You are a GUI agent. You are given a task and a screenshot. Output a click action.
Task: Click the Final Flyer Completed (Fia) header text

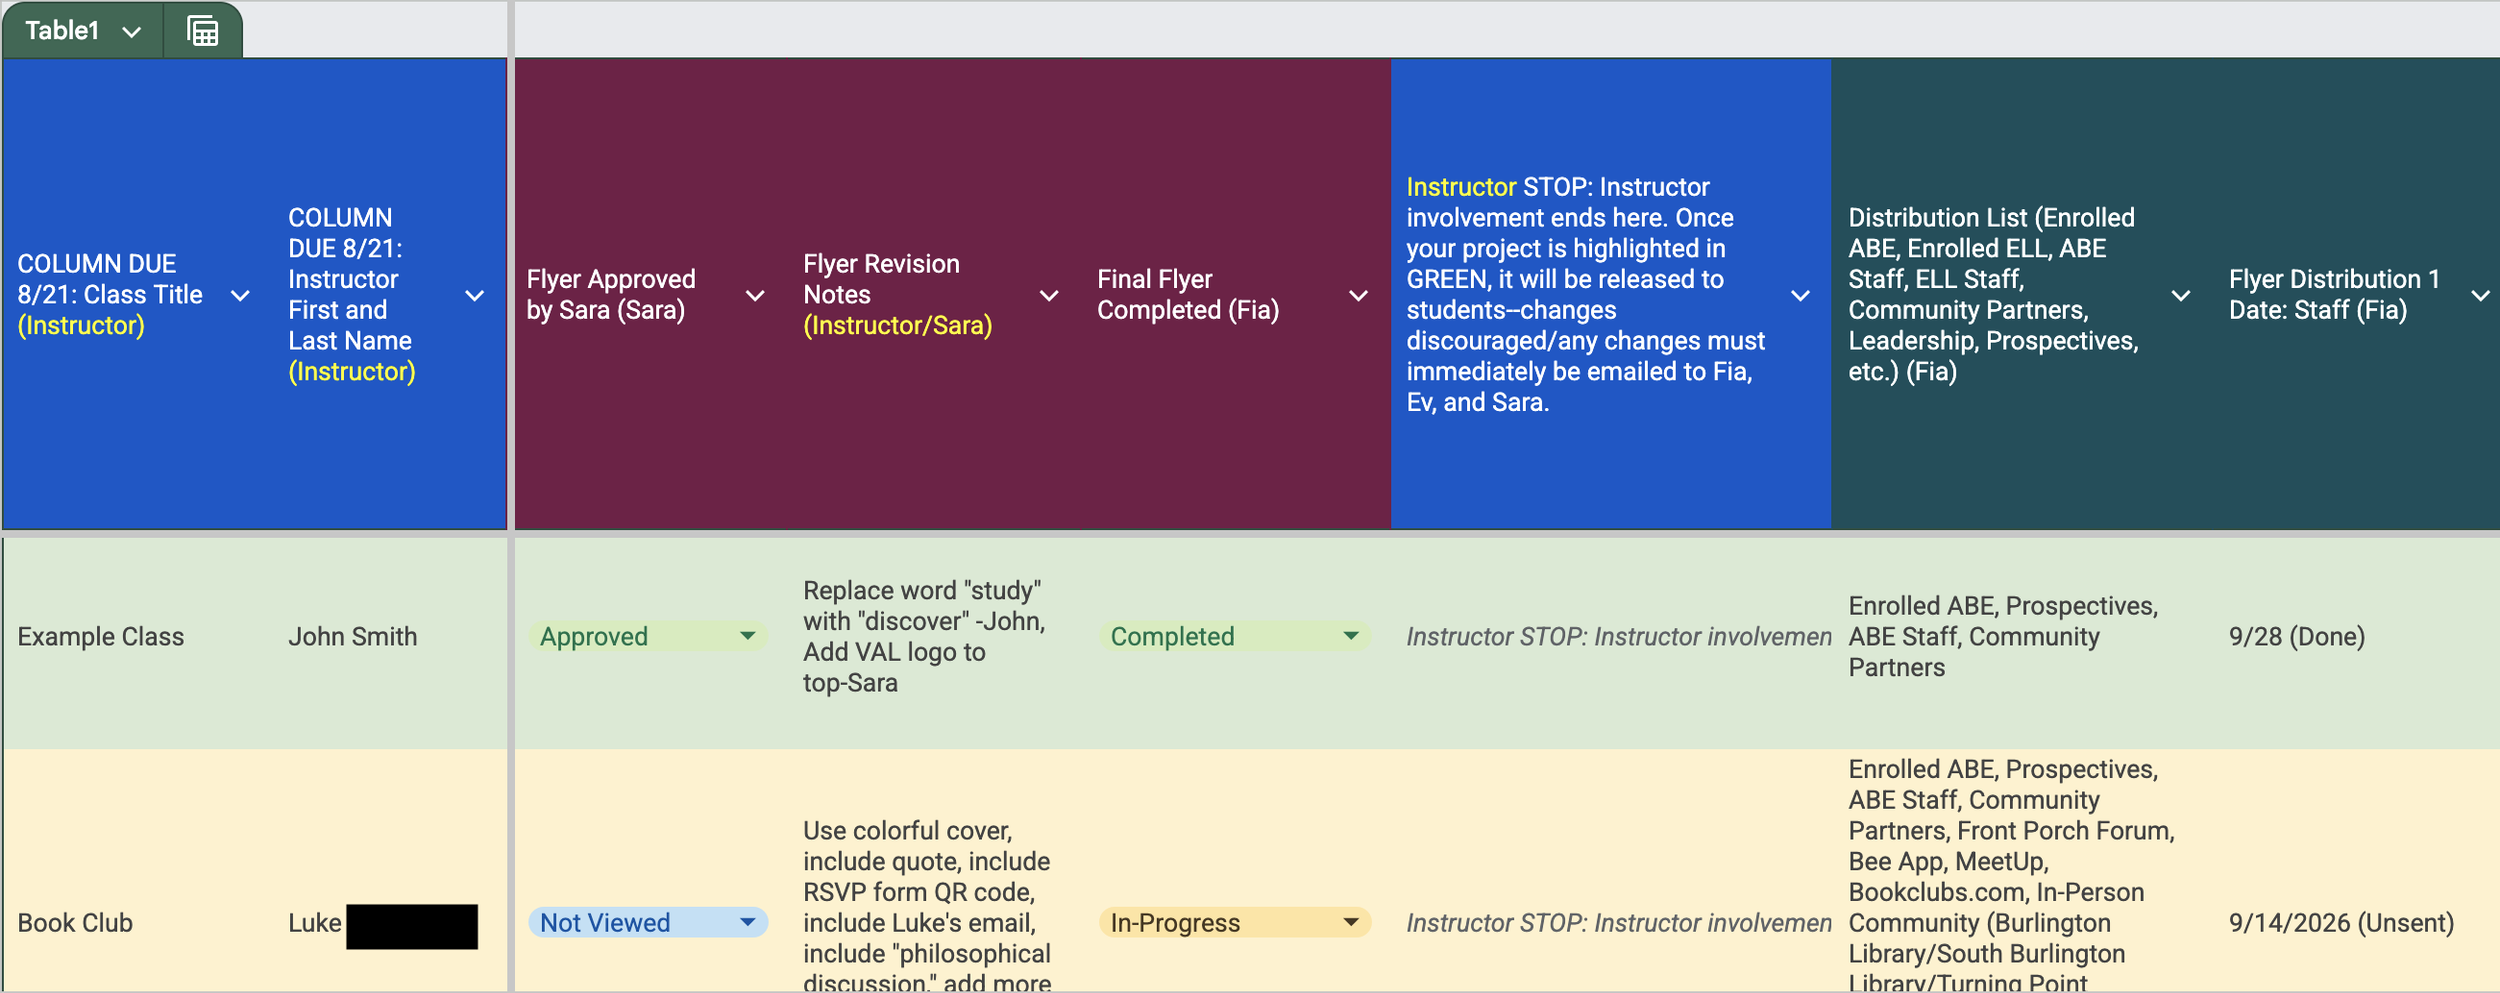[1188, 295]
